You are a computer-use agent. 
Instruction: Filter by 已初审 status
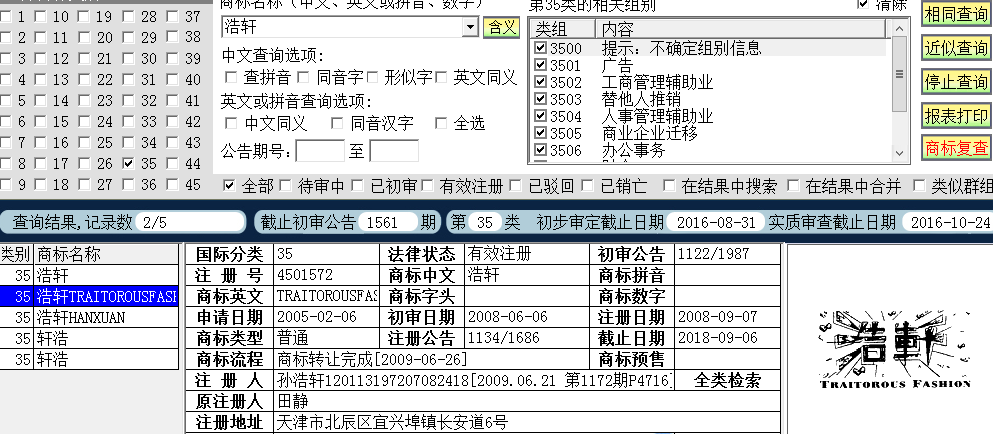point(358,186)
